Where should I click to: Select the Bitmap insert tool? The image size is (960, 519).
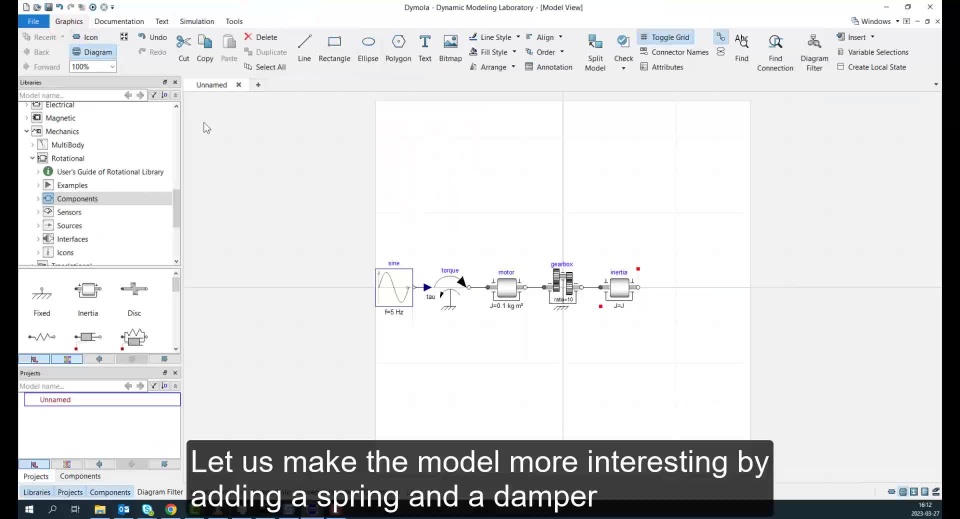450,48
